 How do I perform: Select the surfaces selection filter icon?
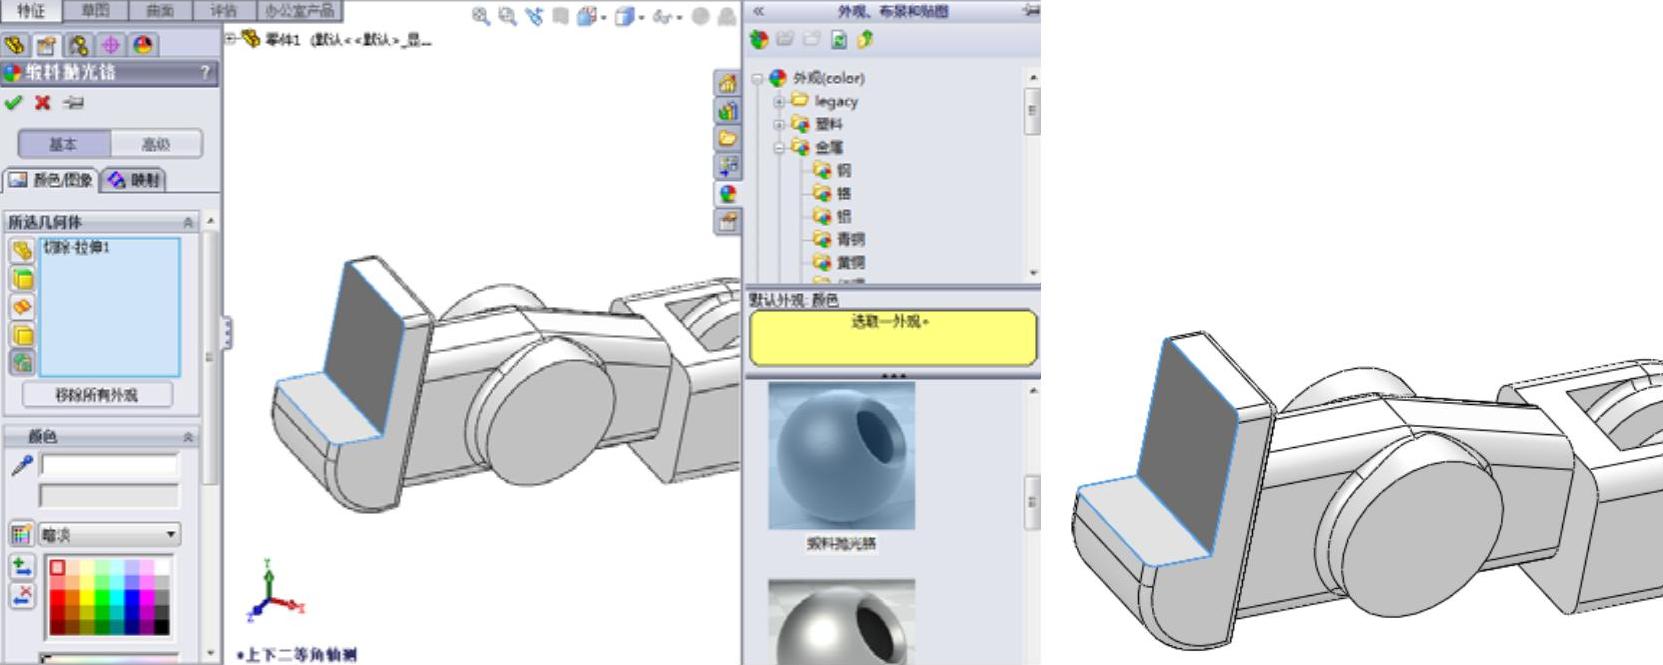[x=22, y=307]
